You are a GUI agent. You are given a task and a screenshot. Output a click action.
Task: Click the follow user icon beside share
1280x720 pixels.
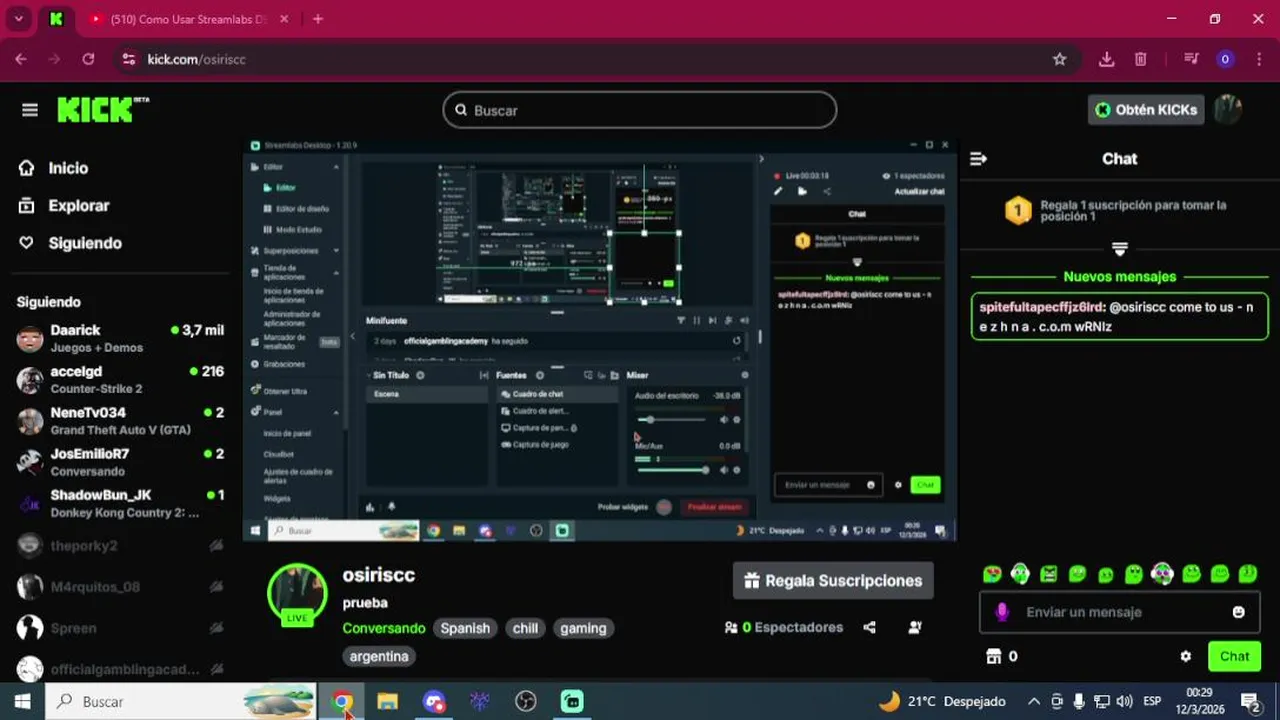(x=915, y=627)
